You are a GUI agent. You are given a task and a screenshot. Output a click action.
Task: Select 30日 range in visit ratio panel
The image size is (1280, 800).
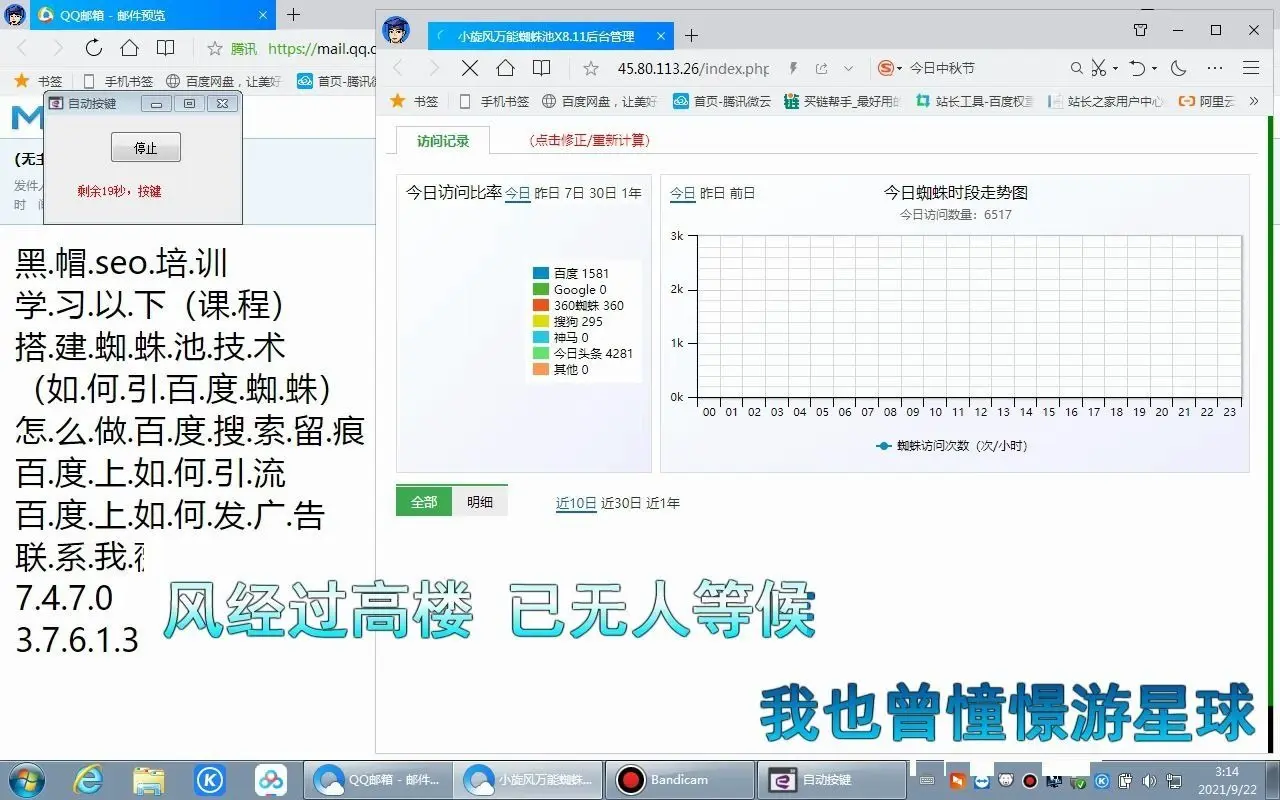tap(603, 193)
